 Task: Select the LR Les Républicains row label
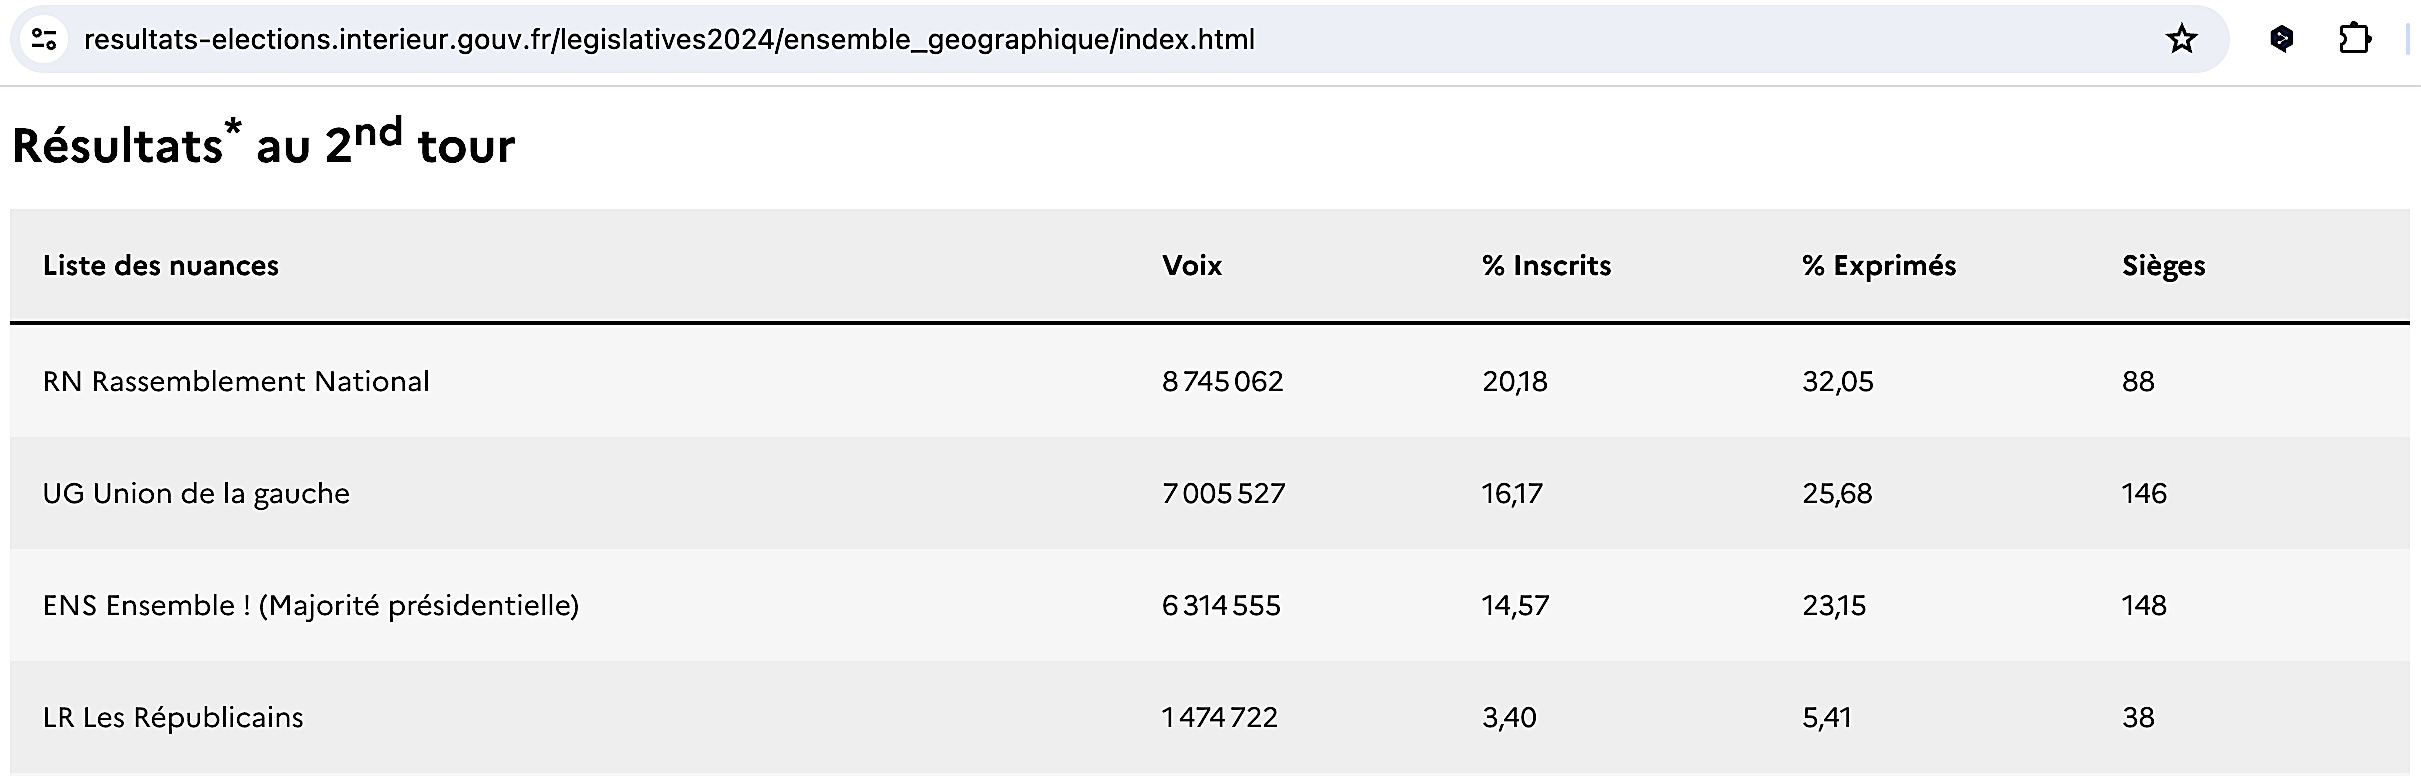click(173, 718)
